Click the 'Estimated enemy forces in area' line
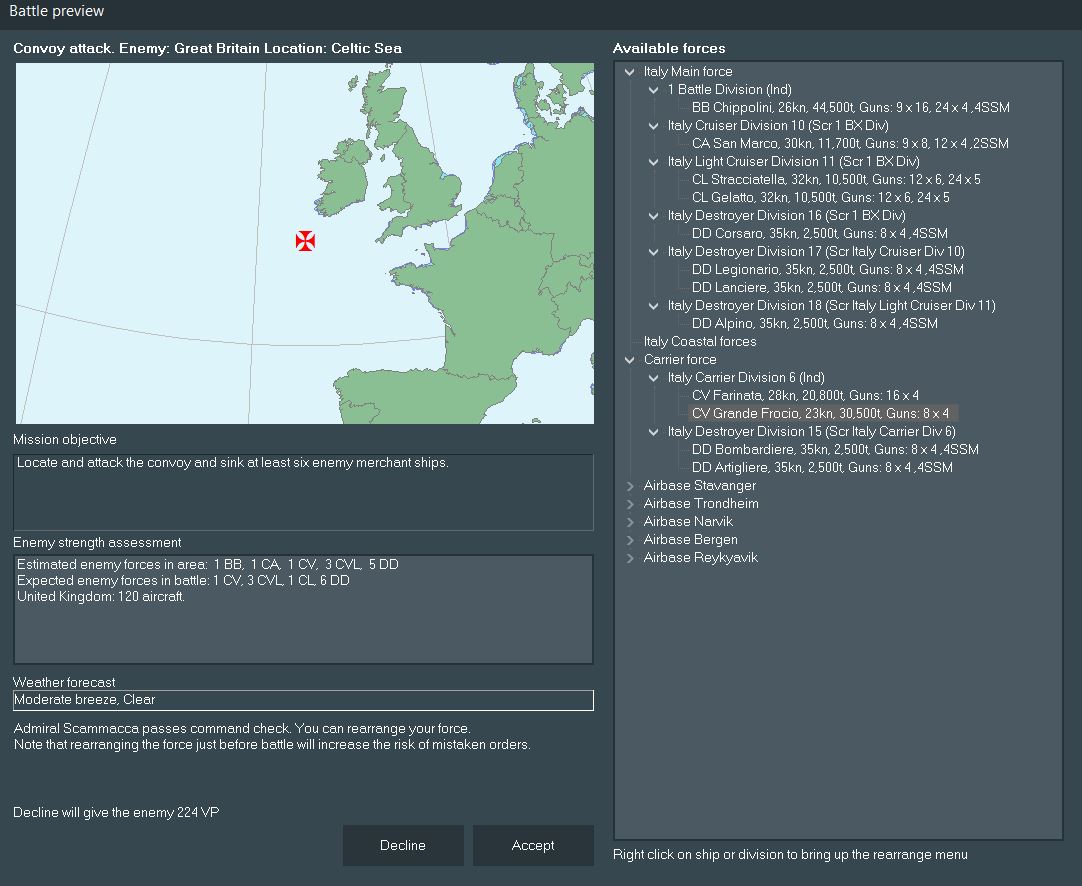 208,564
